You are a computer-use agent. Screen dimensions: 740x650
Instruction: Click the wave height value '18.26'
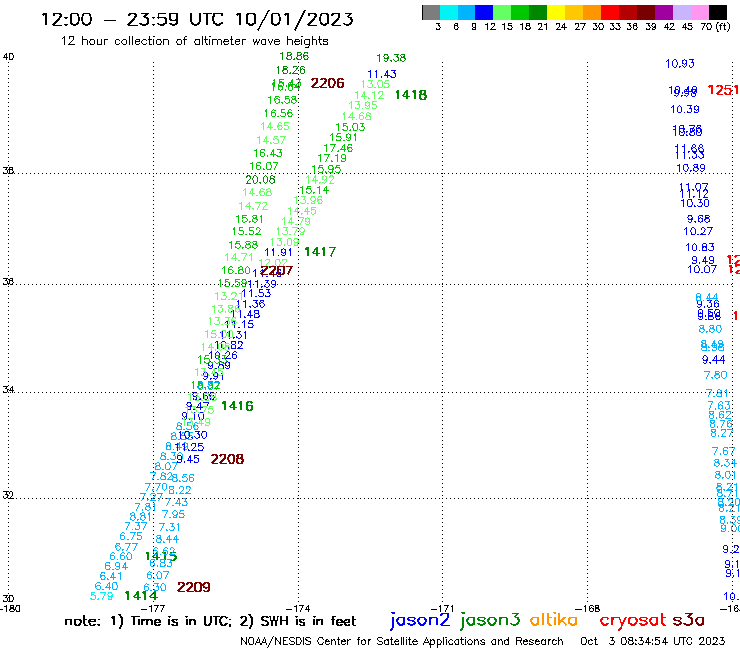(x=291, y=70)
